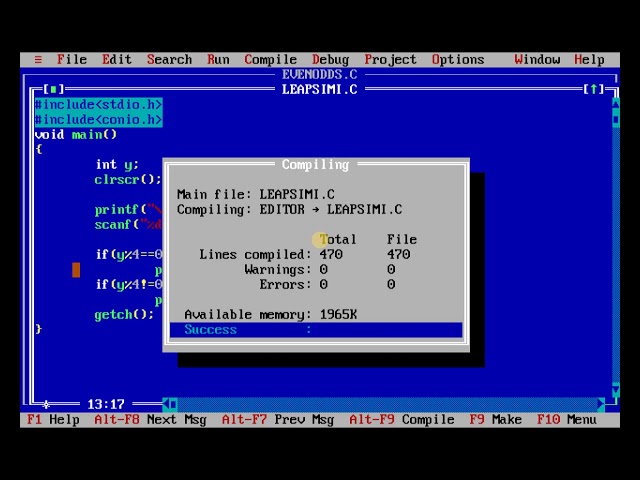Open the Help menu

click(589, 60)
